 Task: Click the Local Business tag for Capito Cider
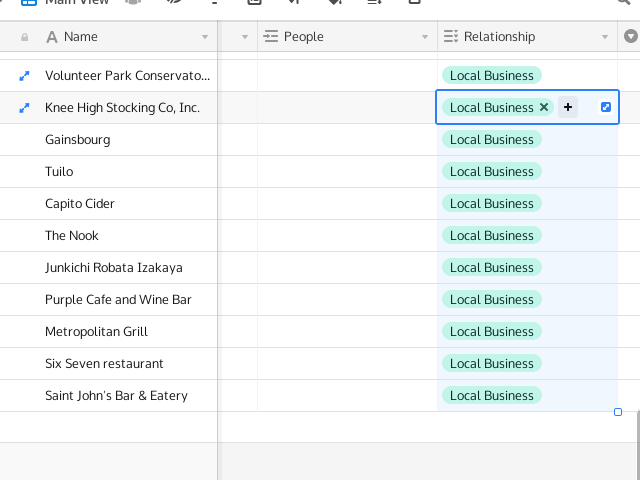(491, 204)
